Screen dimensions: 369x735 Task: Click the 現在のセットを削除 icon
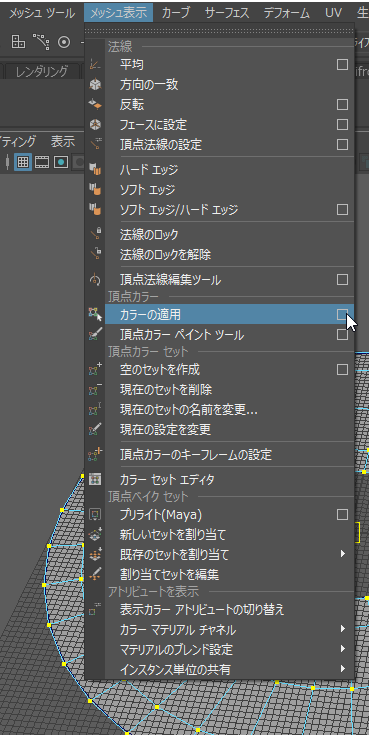pos(95,390)
